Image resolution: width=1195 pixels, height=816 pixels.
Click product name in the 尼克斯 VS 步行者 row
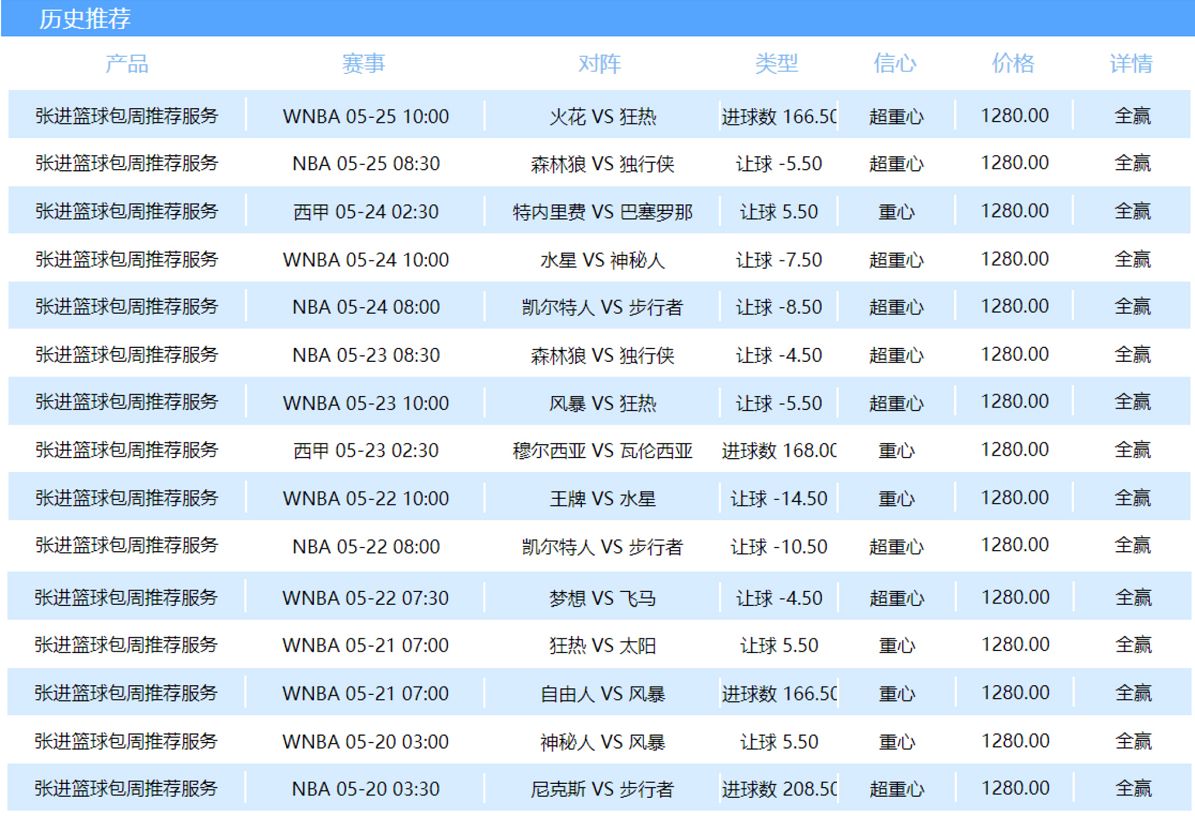tap(126, 788)
